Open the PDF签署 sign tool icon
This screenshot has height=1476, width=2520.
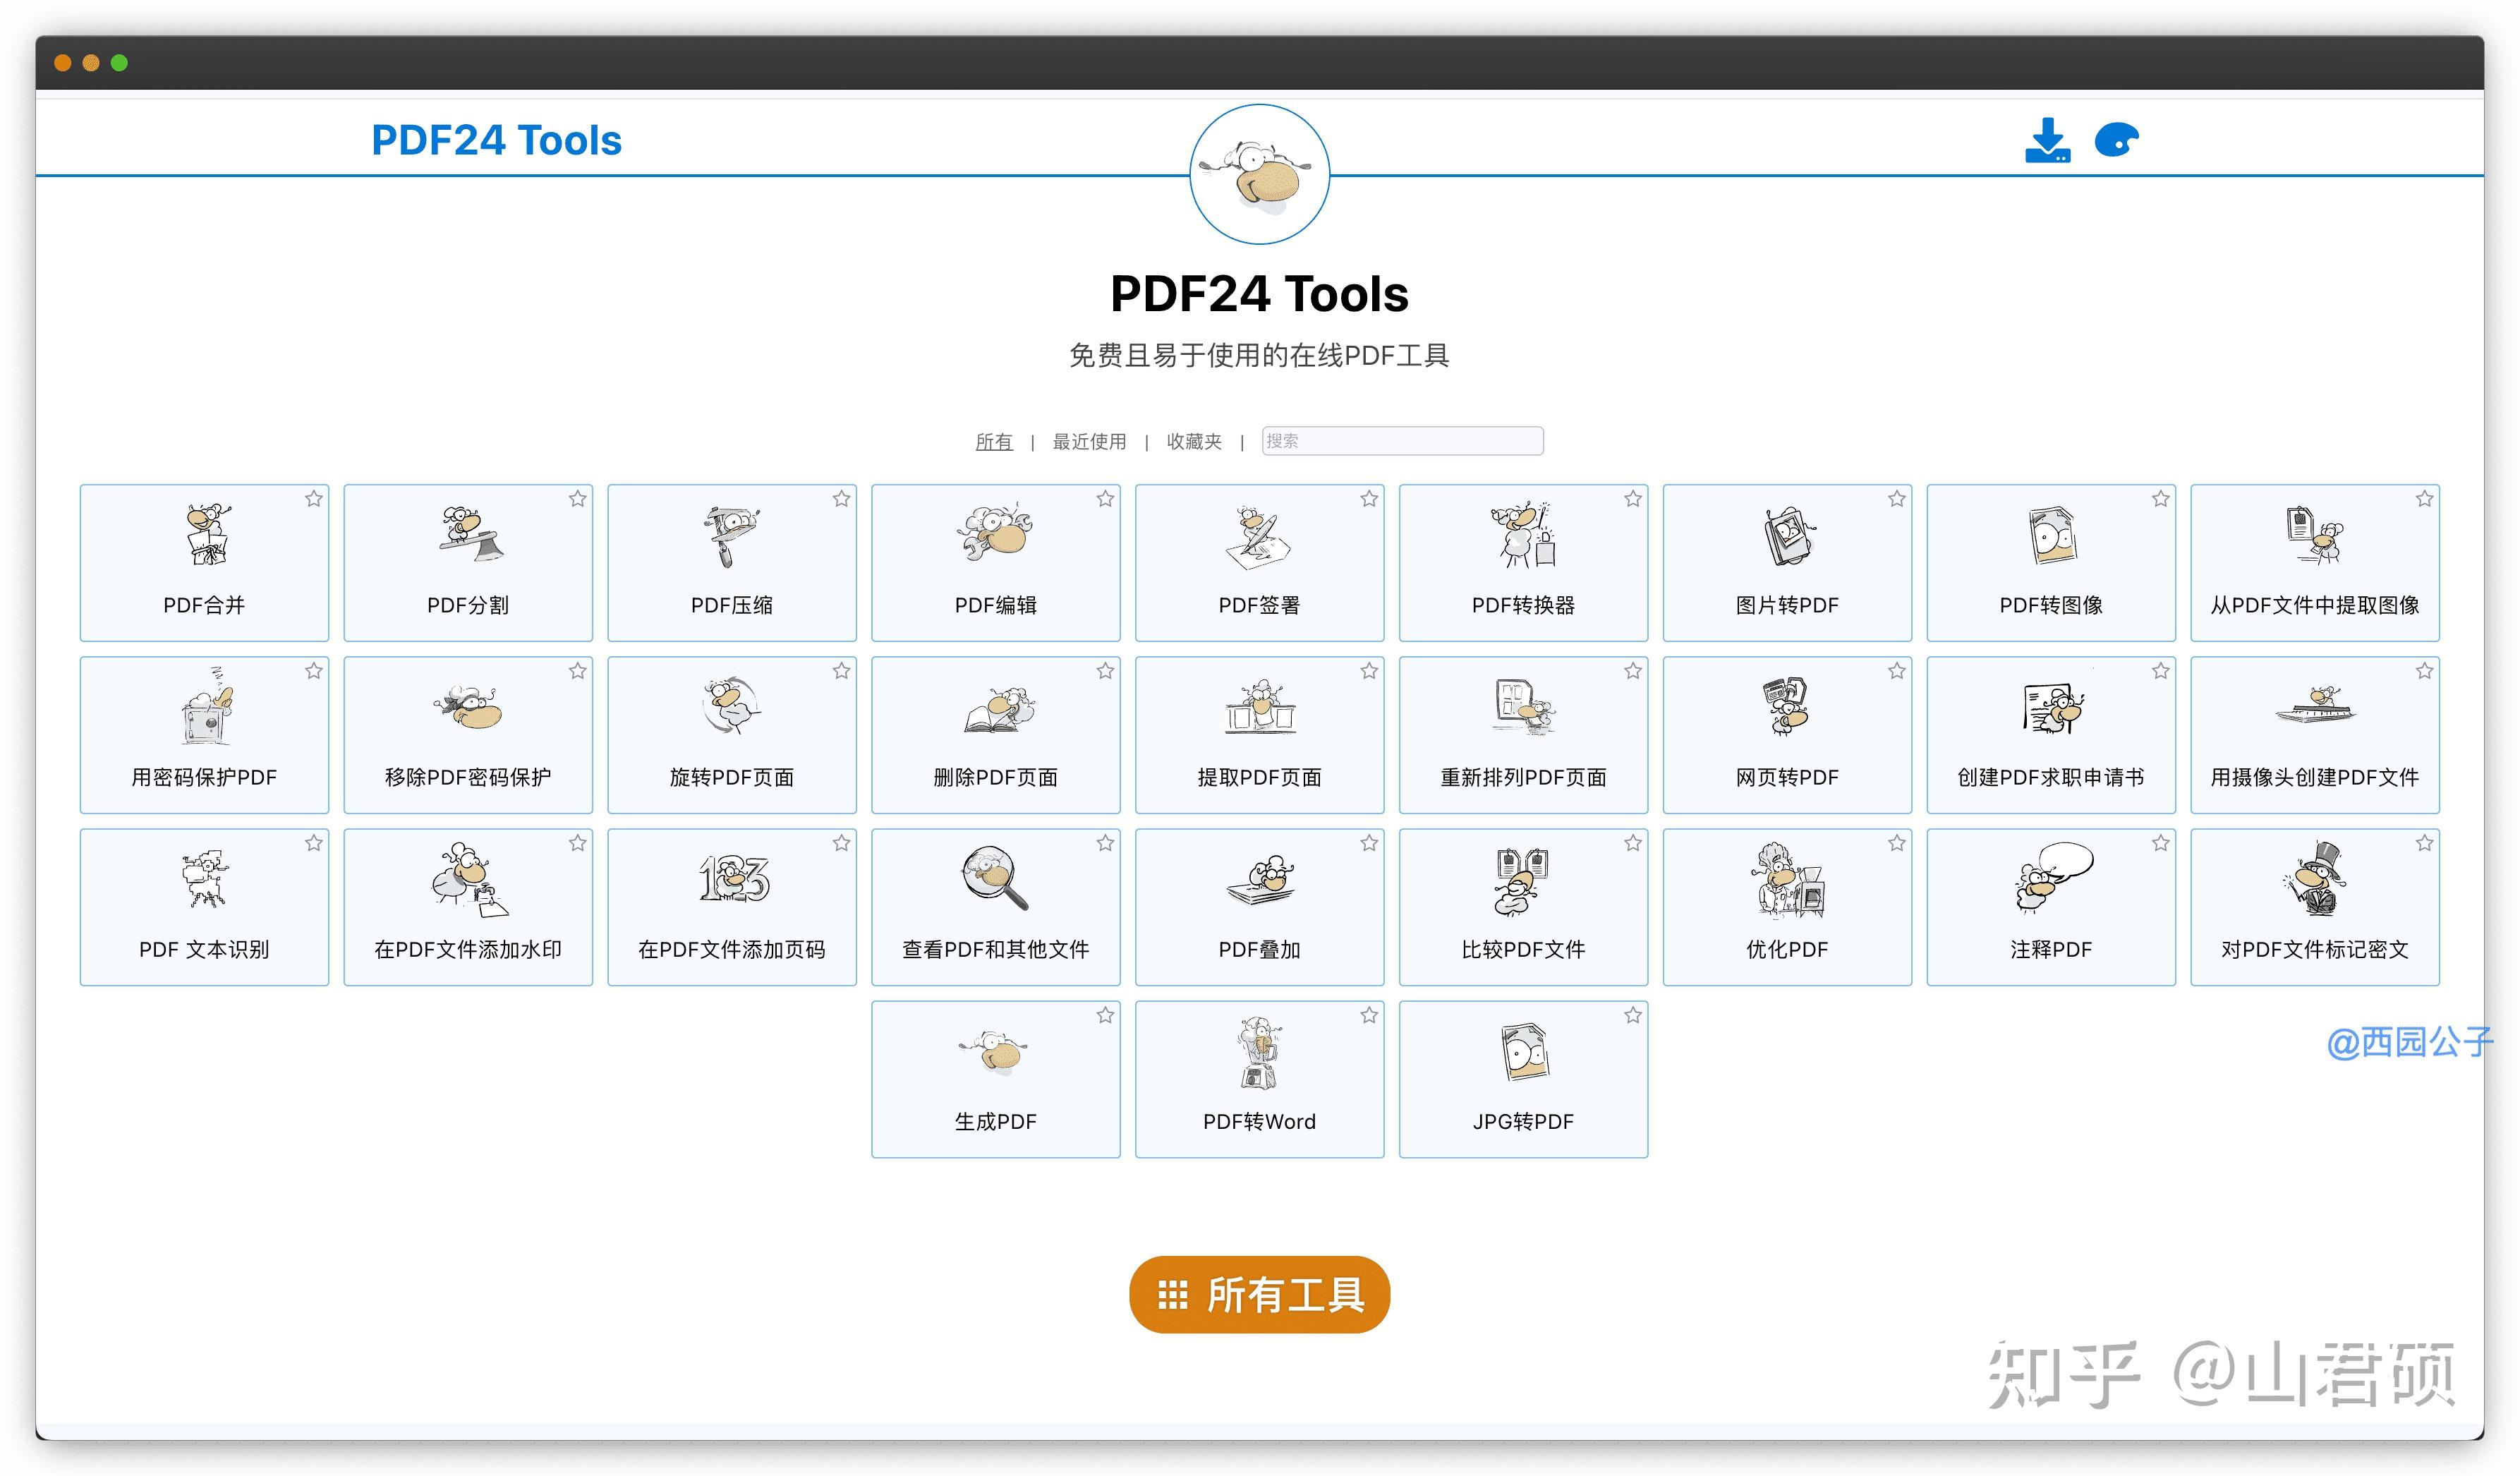[x=1259, y=537]
